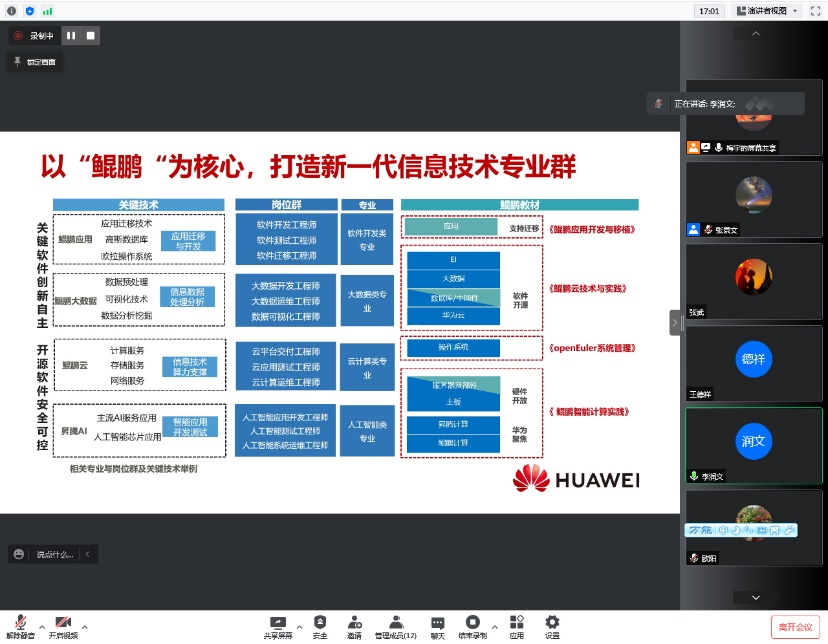Click 锁定画面 to pin the view
Viewport: 828px width, 644px height.
point(35,62)
